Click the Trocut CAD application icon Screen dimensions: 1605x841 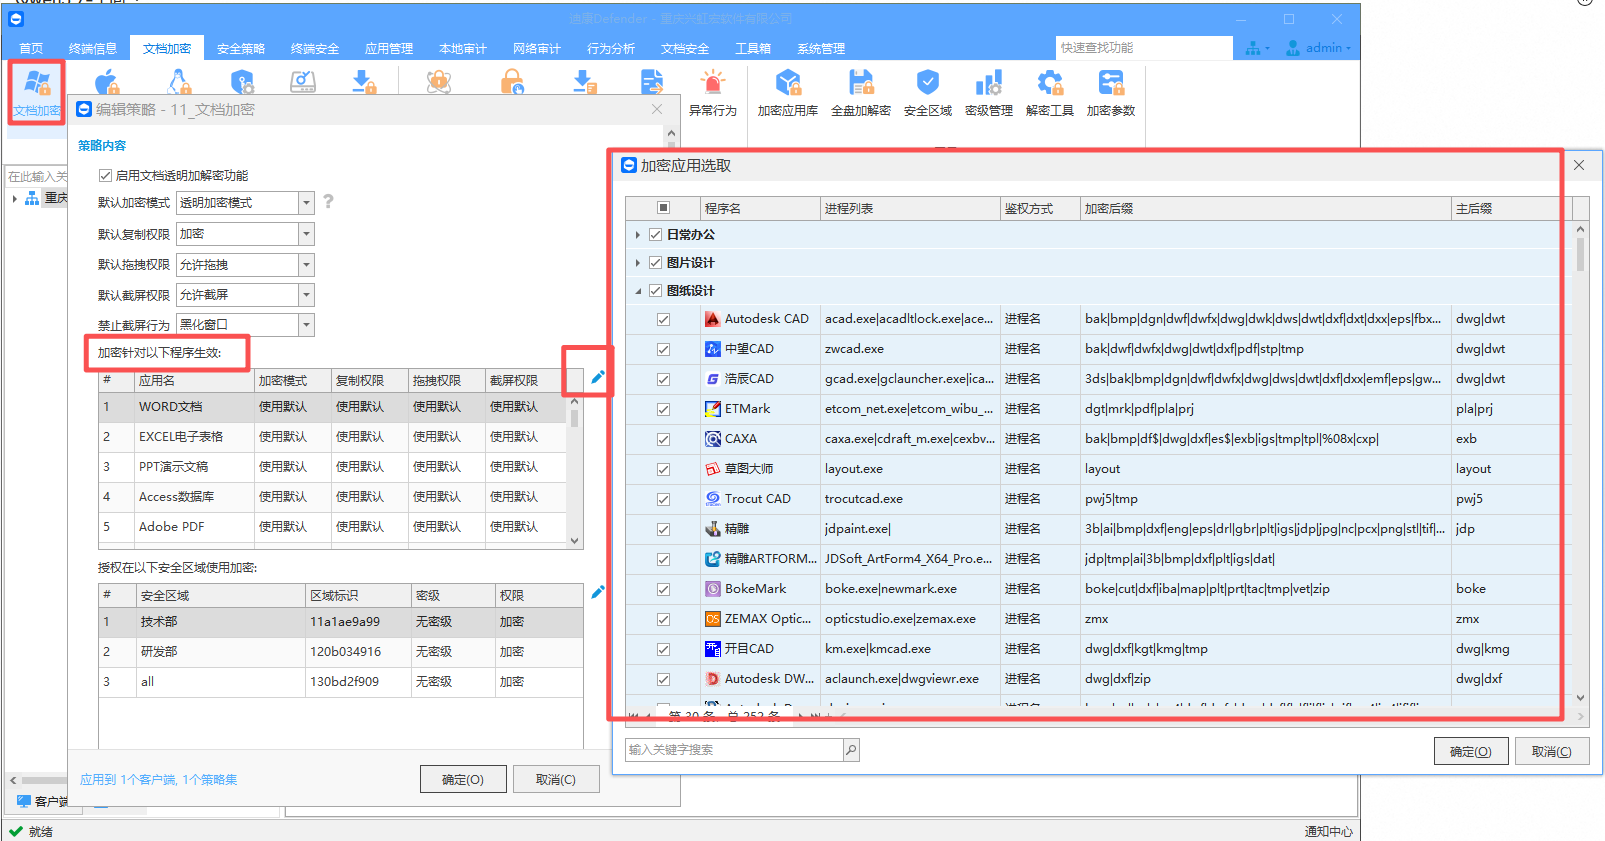tap(713, 499)
